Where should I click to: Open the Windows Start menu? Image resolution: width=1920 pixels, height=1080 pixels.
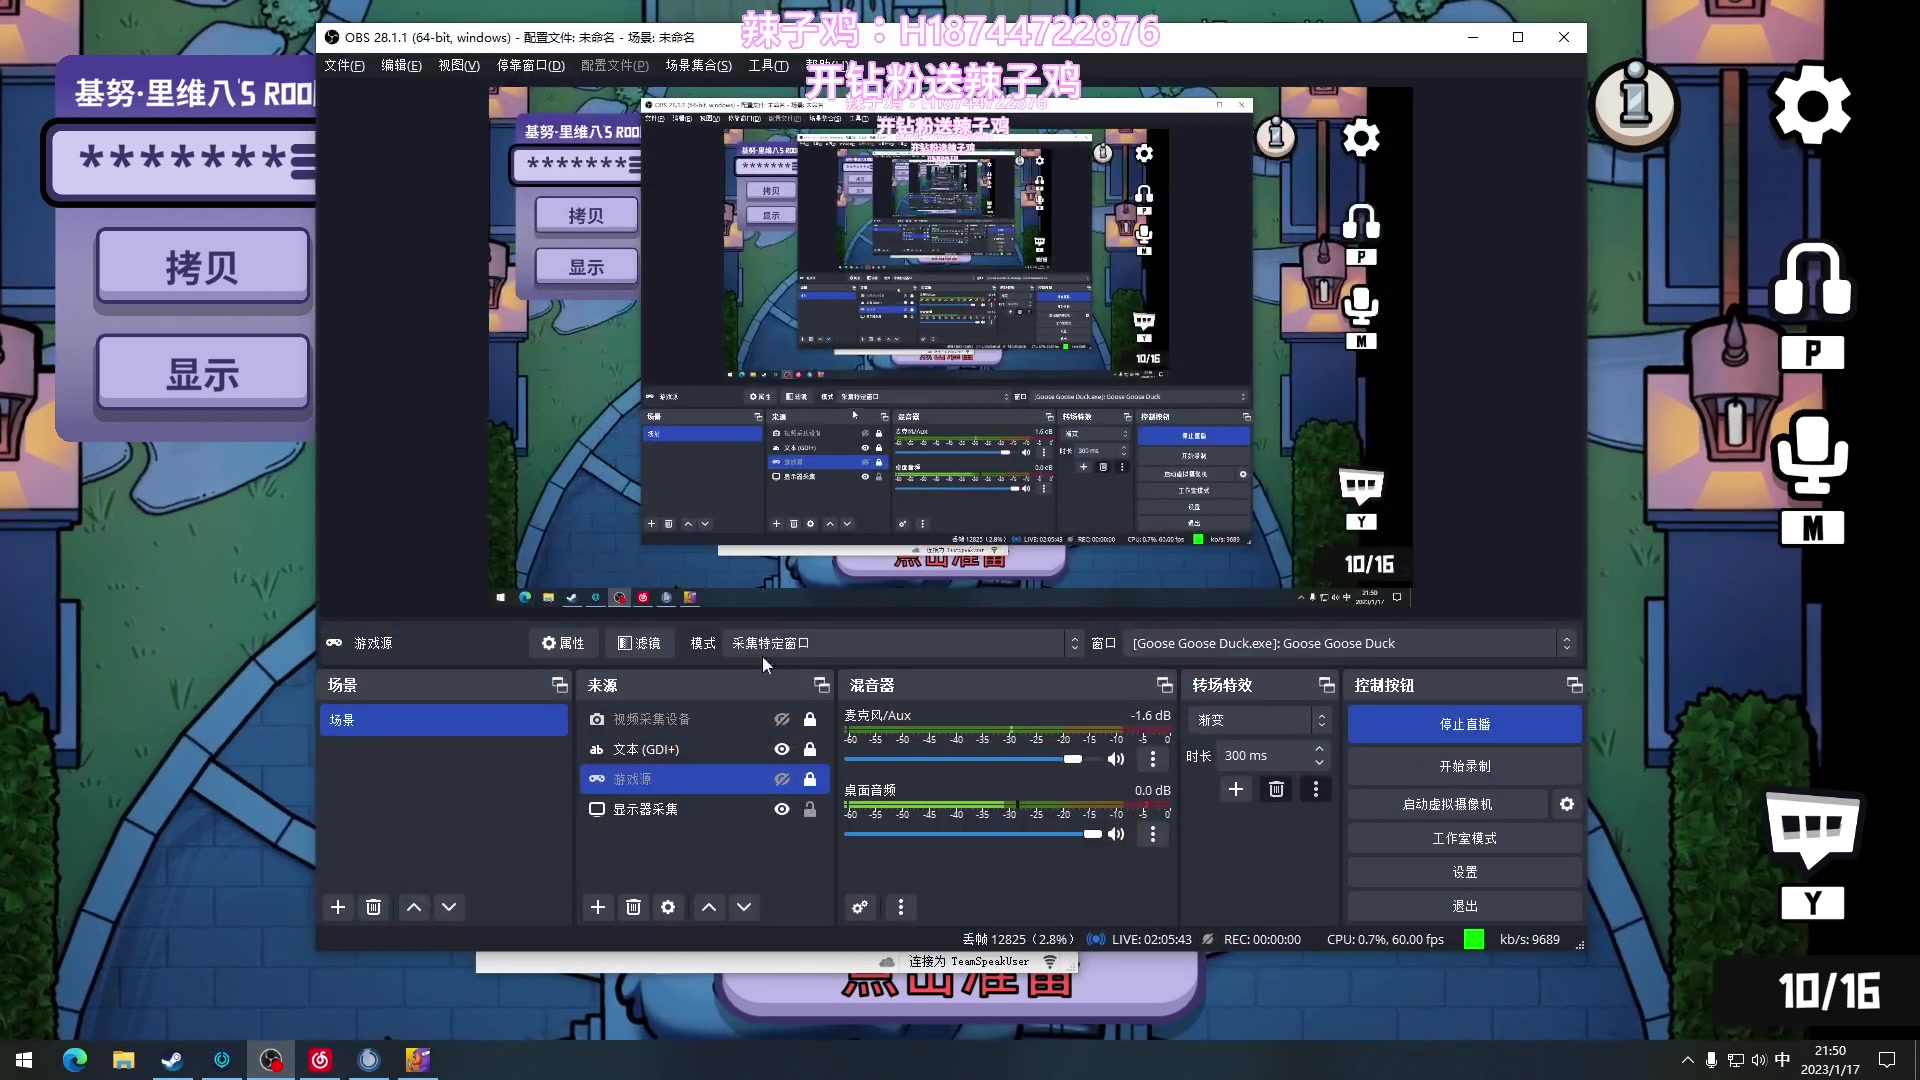(x=24, y=1060)
